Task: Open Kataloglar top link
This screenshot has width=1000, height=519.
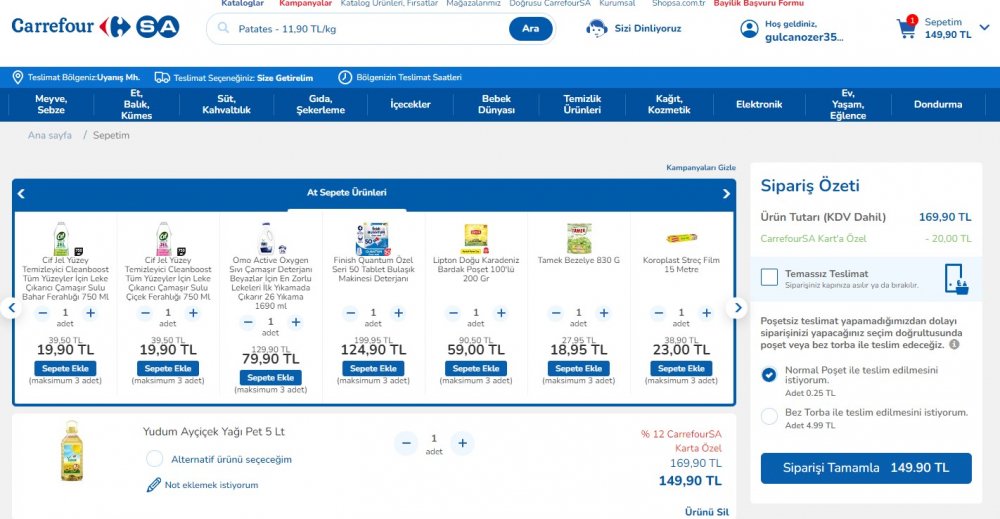Action: tap(242, 3)
